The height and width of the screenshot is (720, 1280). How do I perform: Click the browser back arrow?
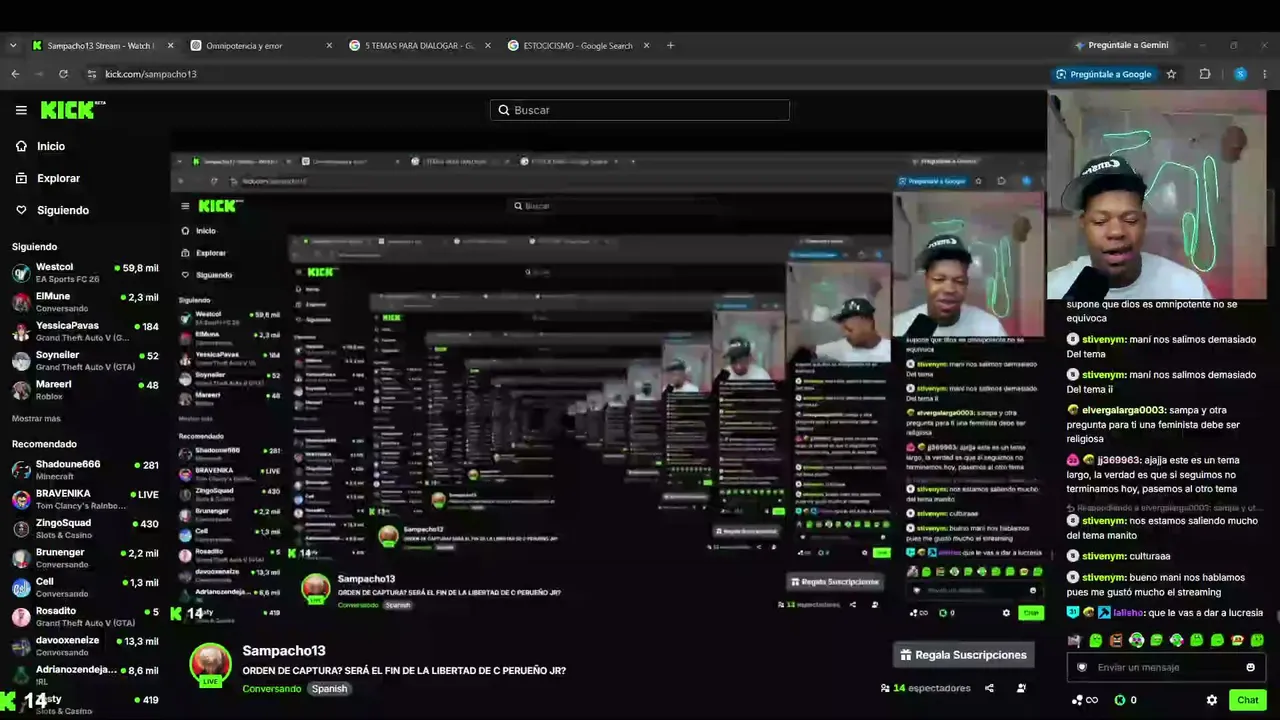click(x=15, y=74)
